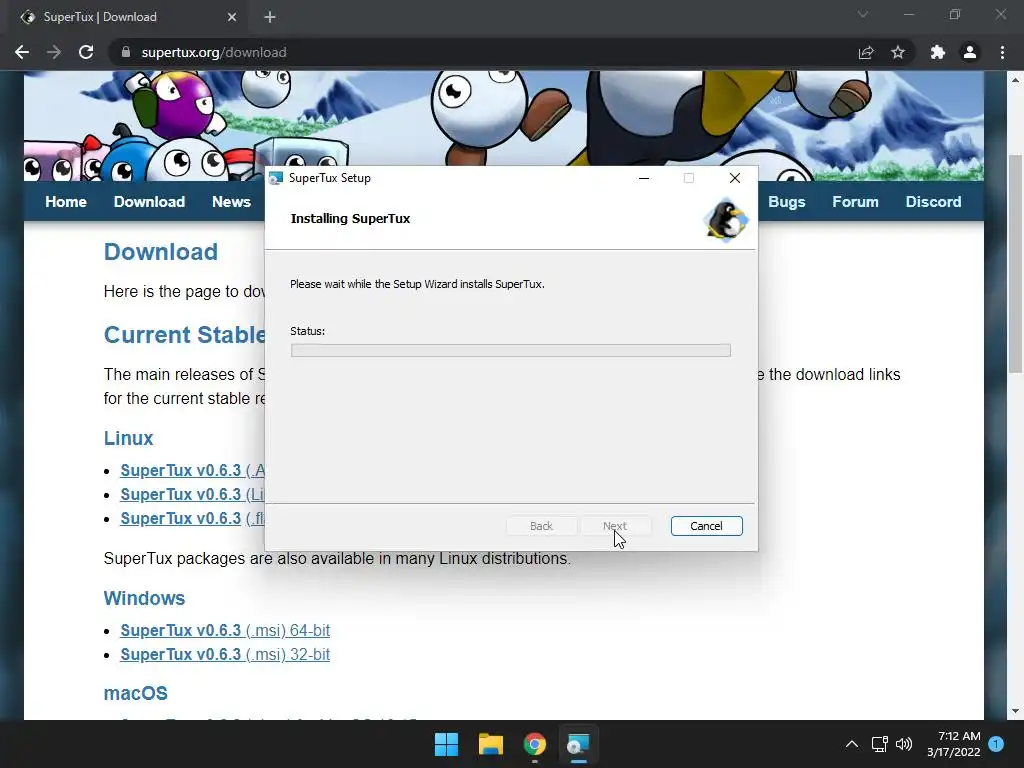Click the SuperTux Setup title bar icon

[276, 178]
